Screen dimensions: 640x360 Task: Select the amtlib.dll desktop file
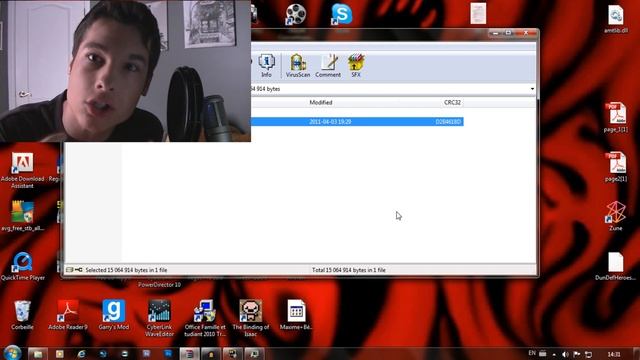[x=616, y=19]
